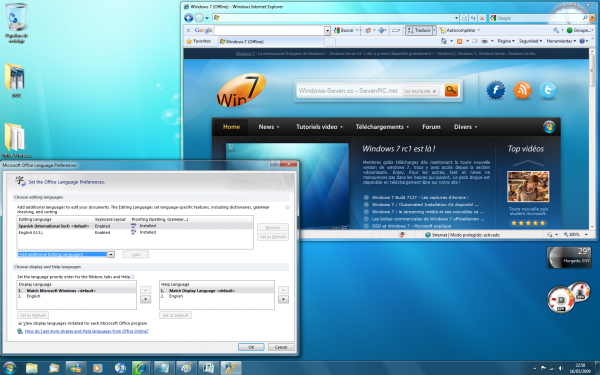
Task: Click the orange website search button
Action: pos(451,91)
